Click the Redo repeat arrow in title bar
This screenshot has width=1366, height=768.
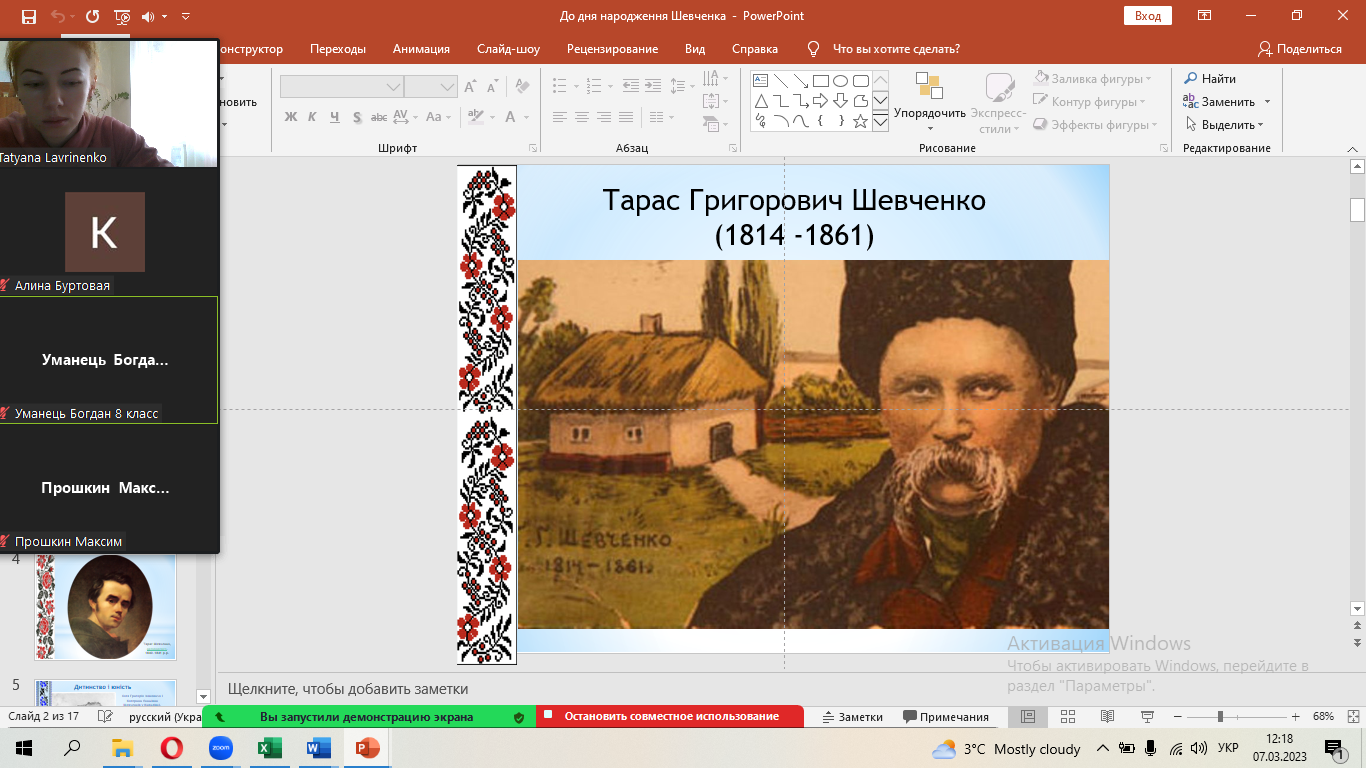coord(92,16)
